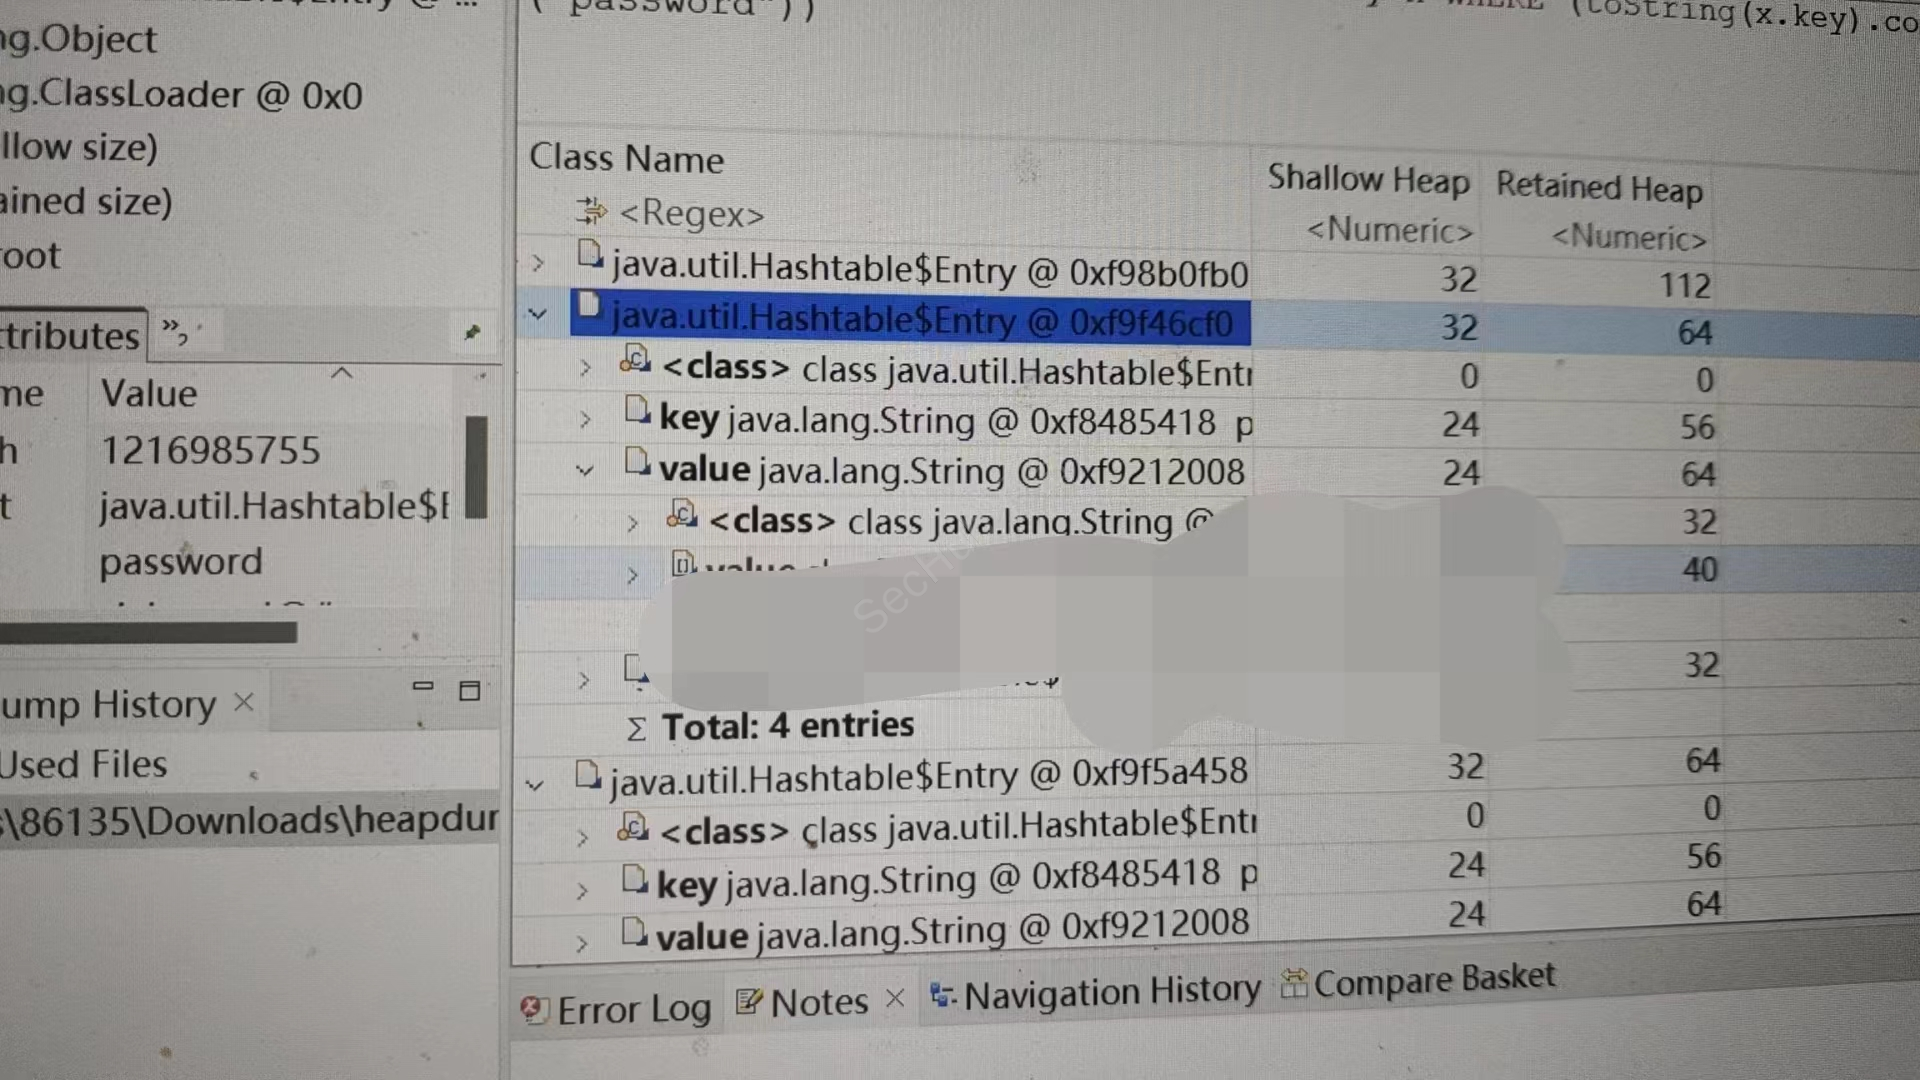
Task: Open the Navigation History tab
Action: (1110, 992)
